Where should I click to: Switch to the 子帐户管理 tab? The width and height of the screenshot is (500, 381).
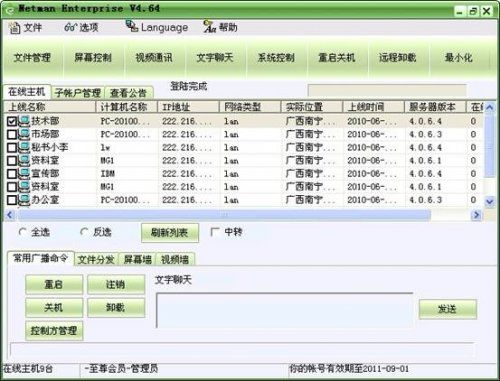coord(78,93)
